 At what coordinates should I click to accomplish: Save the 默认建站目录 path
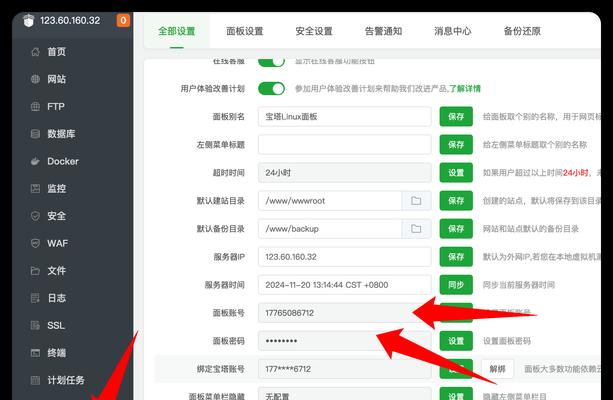point(456,201)
